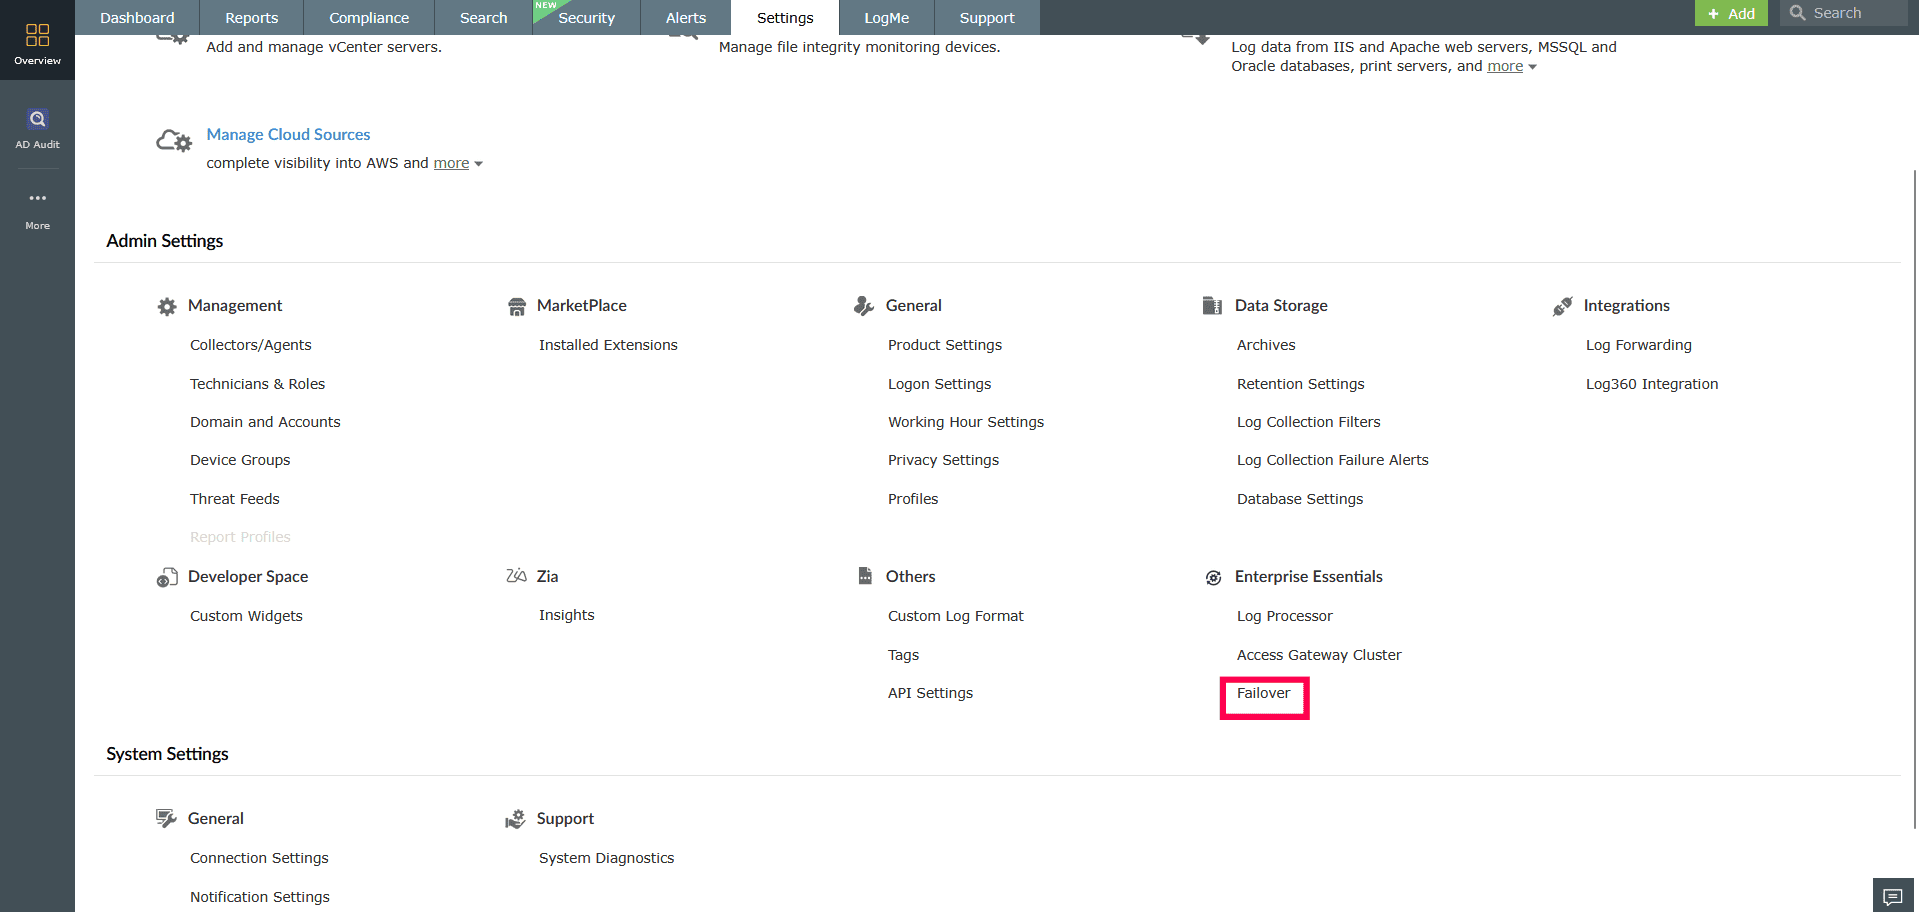Open Threat Feeds
Screen dimensions: 1919x912
[x=235, y=499]
